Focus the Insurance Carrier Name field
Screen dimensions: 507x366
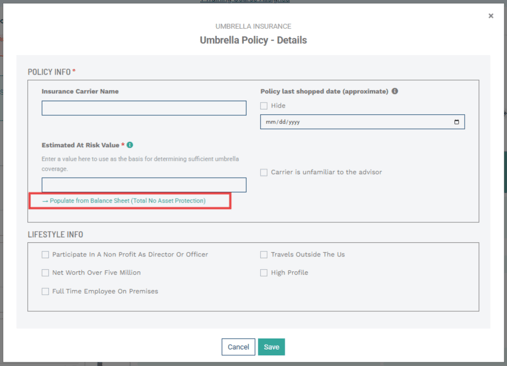click(144, 108)
